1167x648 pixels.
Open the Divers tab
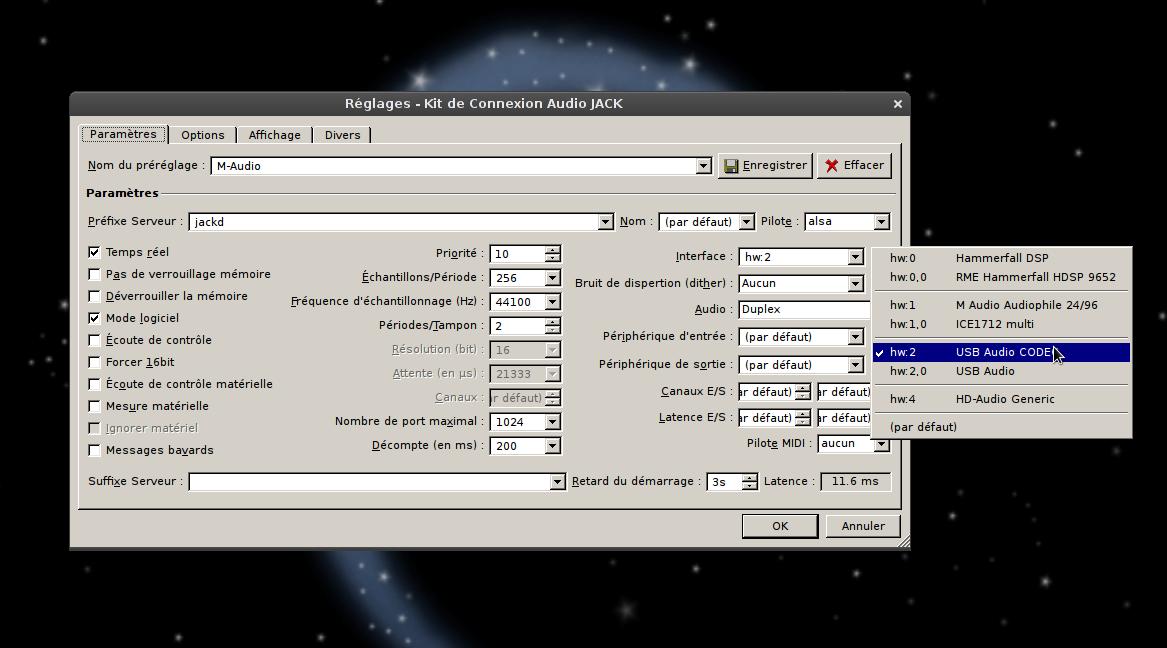[342, 135]
